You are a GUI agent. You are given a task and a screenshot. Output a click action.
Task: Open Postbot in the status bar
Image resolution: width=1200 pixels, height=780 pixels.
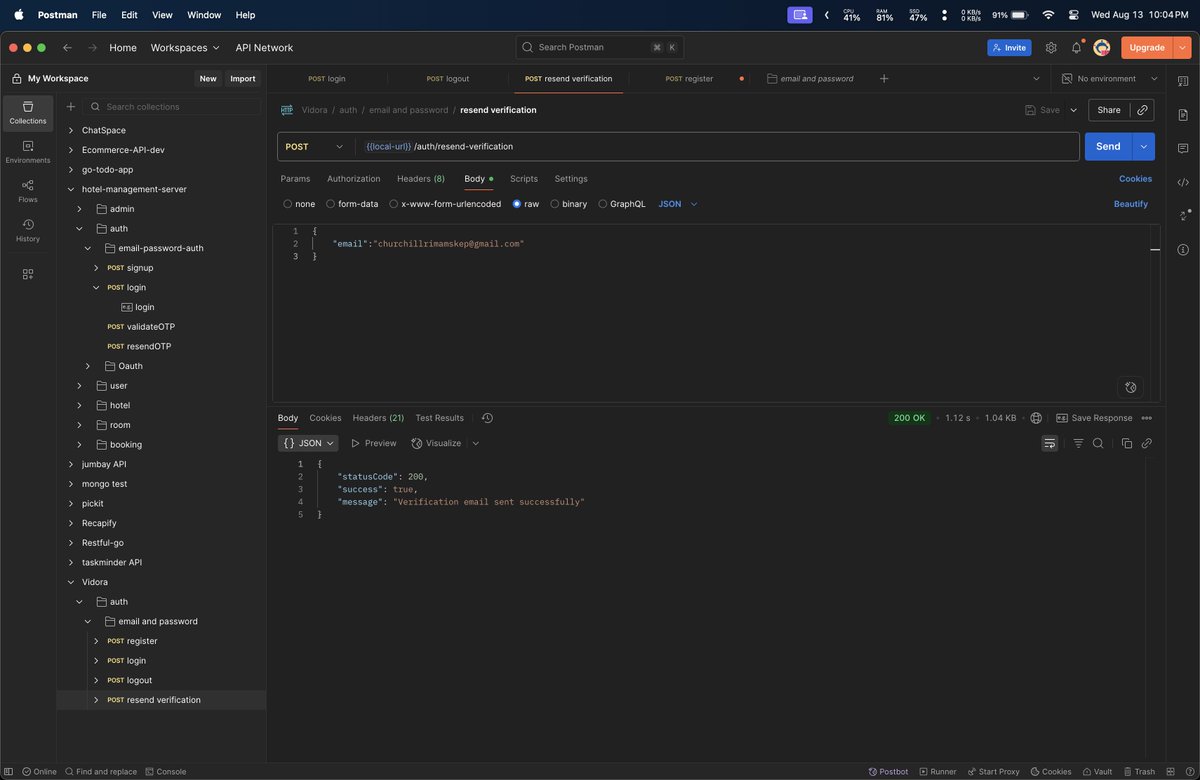click(887, 771)
